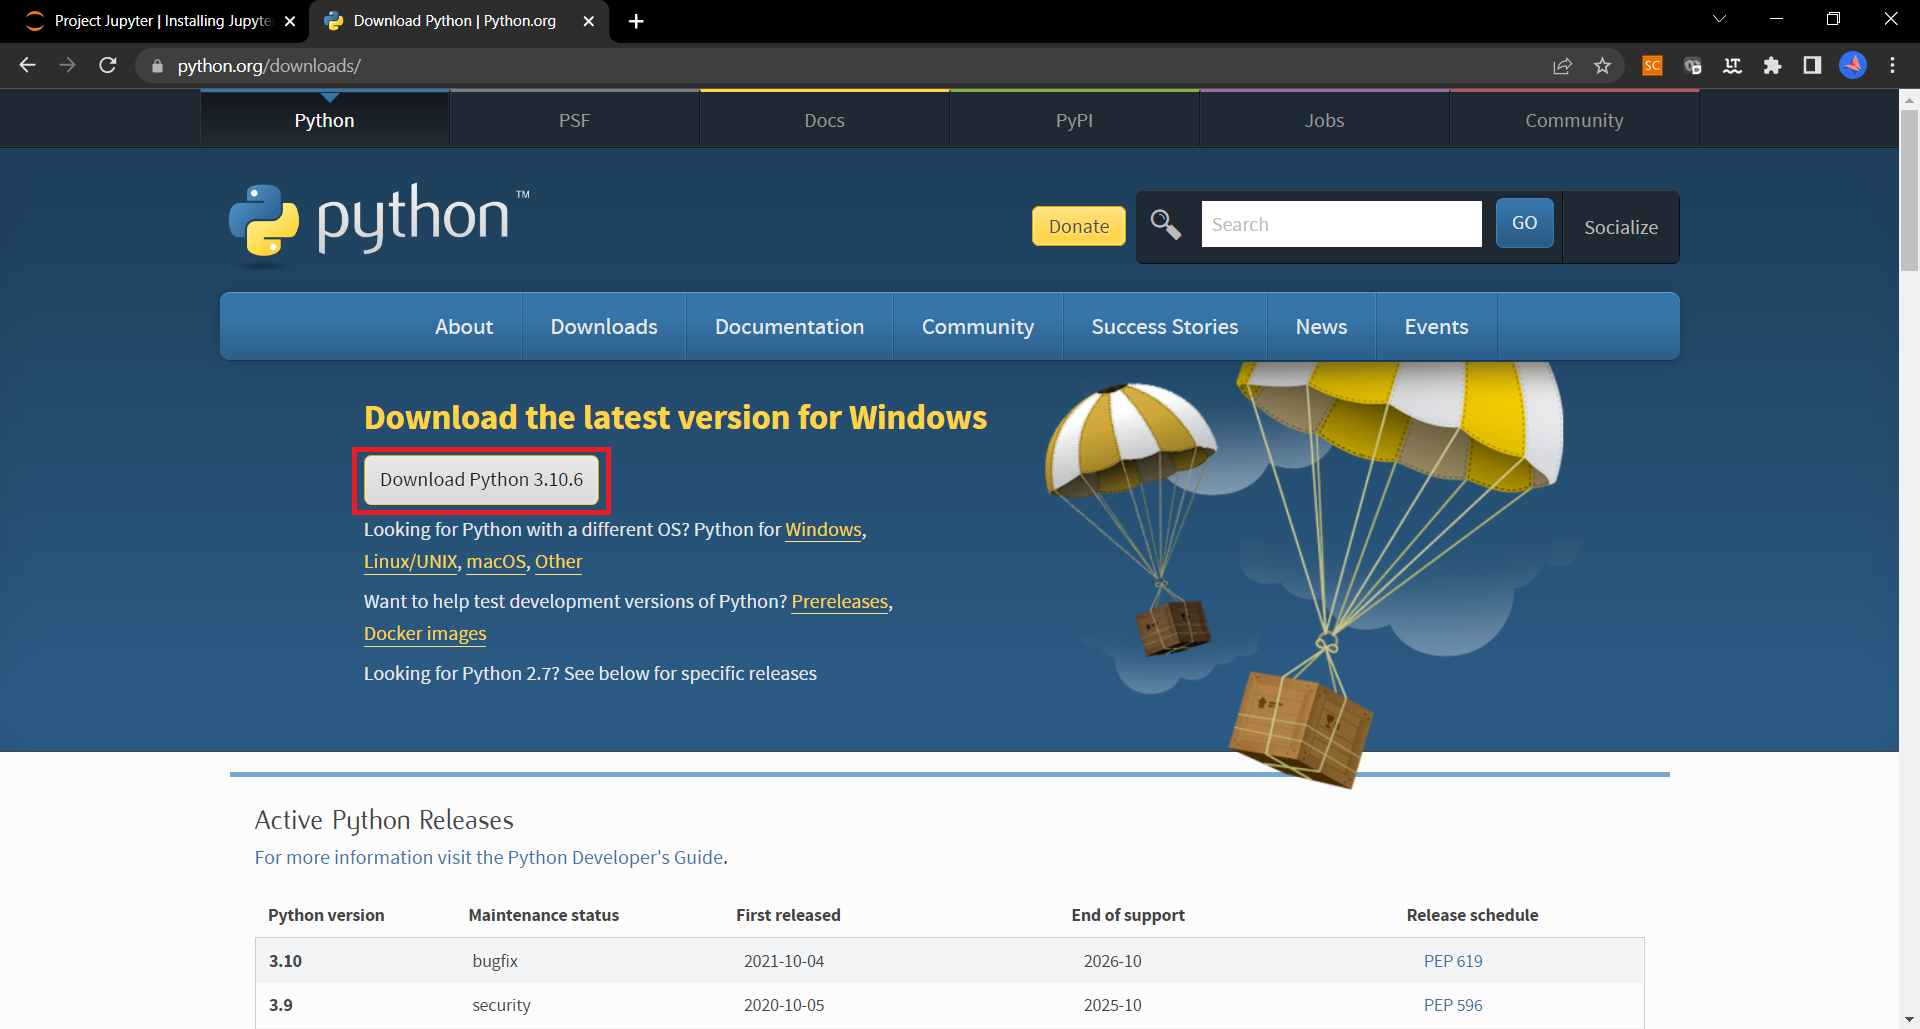Screen dimensions: 1920x1029
Task: Click the browser back arrow
Action: click(x=27, y=65)
